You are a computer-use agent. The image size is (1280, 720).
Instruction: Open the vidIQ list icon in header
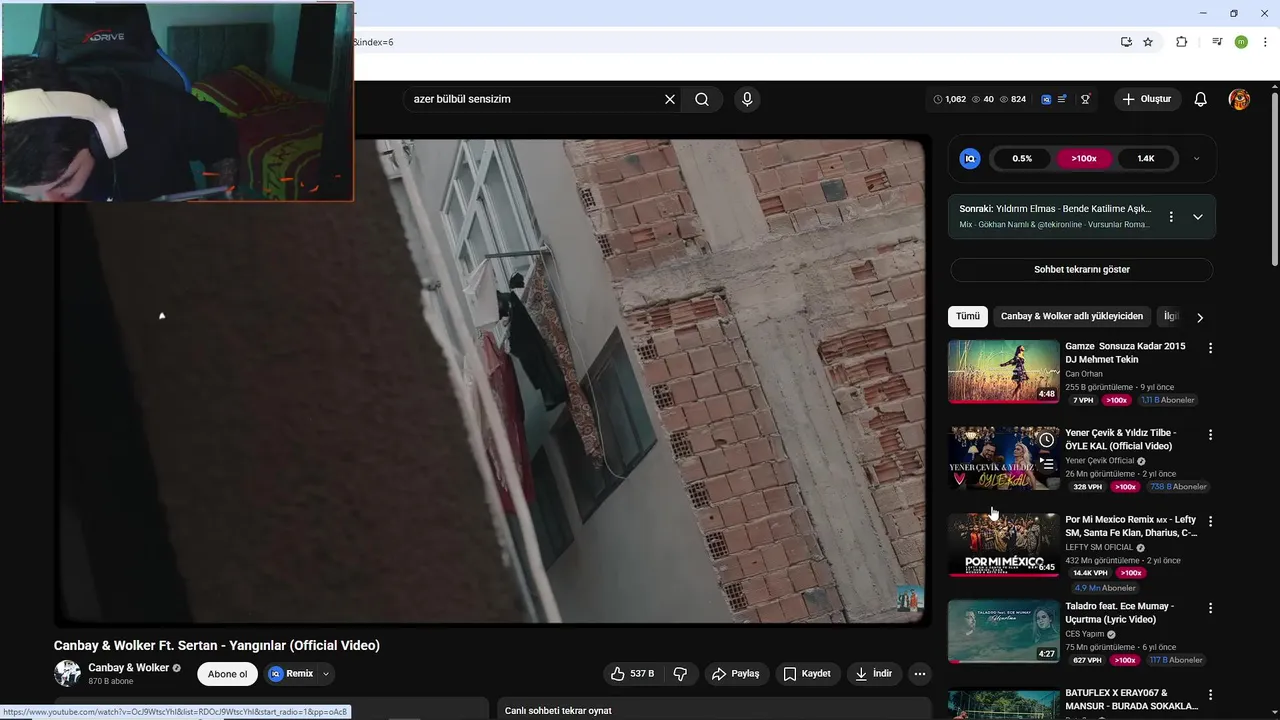(x=1062, y=99)
